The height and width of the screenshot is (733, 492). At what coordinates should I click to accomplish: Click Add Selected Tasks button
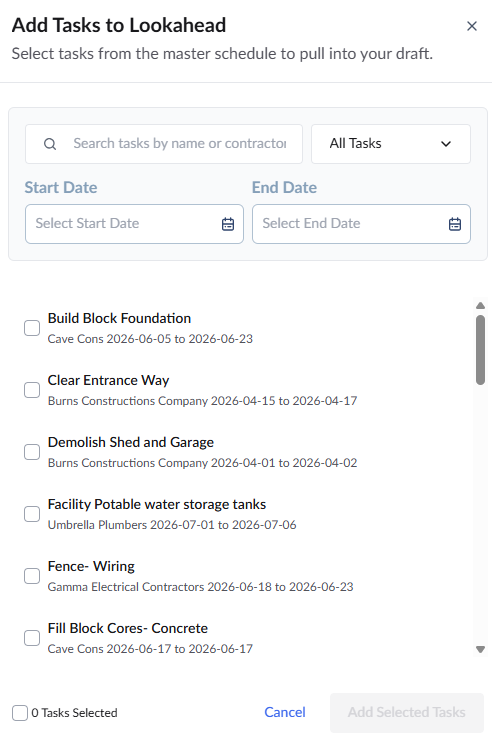tap(407, 712)
